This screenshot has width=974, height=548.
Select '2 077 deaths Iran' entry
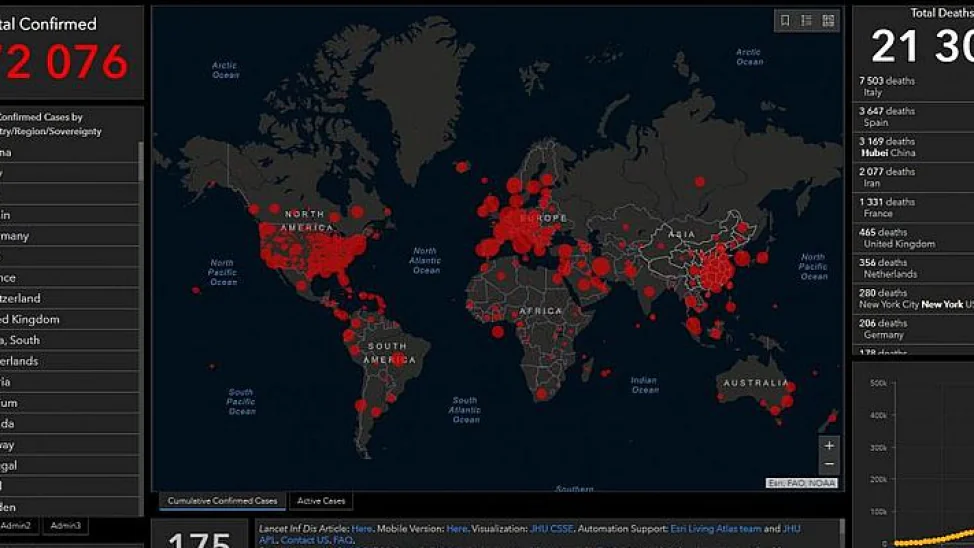[913, 177]
